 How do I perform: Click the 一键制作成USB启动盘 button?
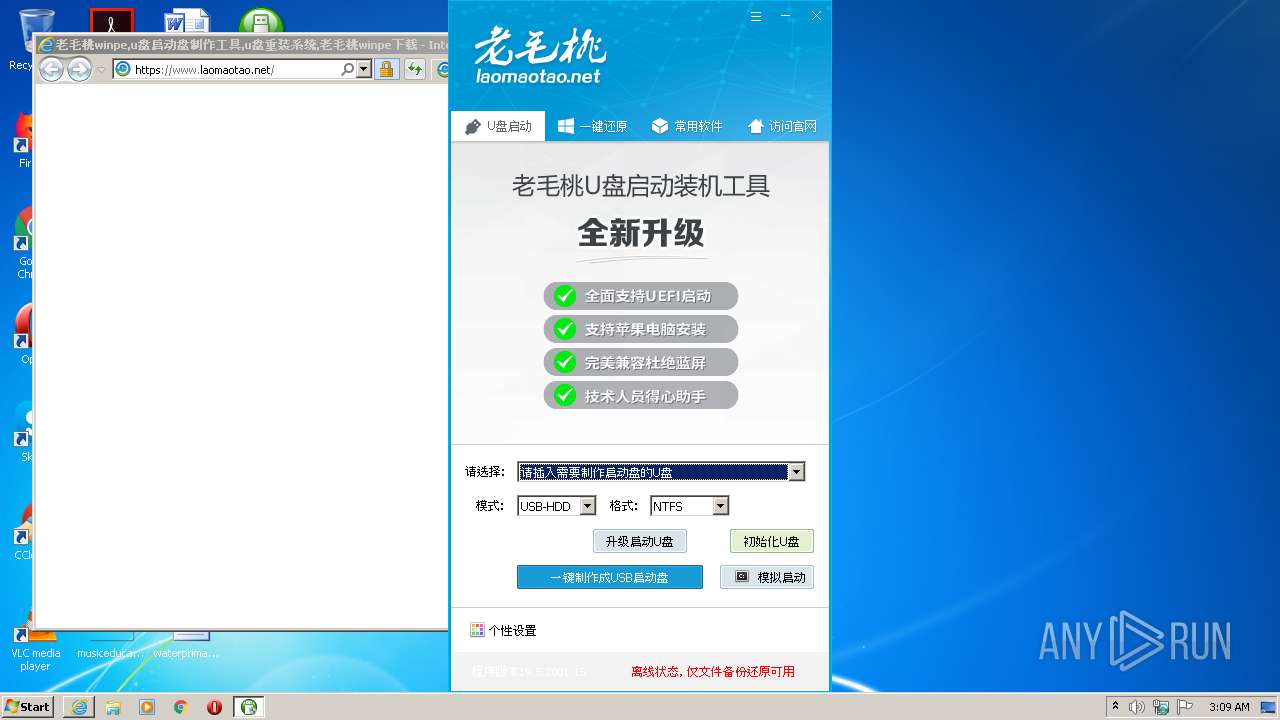point(609,577)
